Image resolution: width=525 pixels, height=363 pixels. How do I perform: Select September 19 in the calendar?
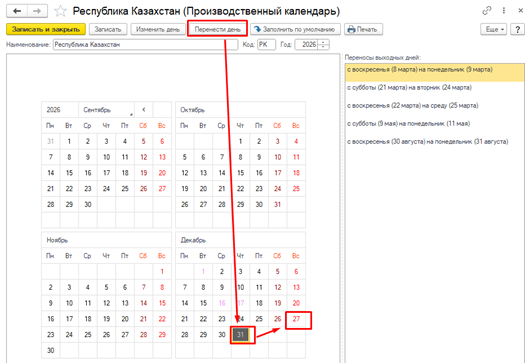pyautogui.click(x=144, y=173)
